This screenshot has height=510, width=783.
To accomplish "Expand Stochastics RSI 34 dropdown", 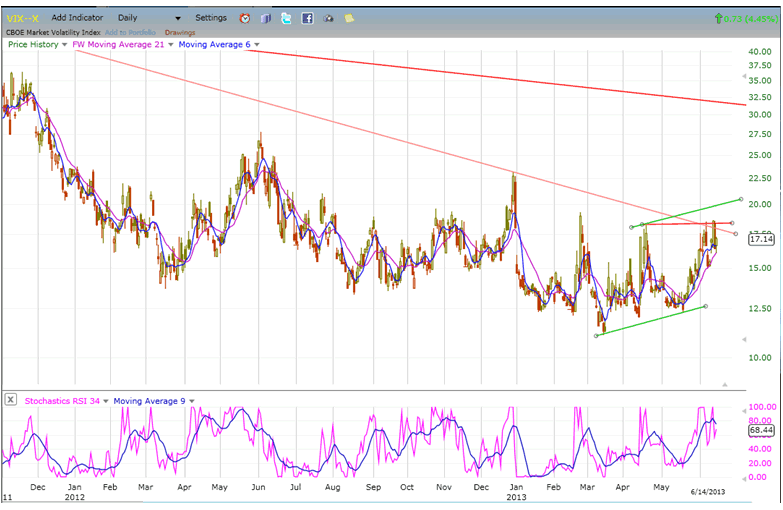I will (x=106, y=401).
